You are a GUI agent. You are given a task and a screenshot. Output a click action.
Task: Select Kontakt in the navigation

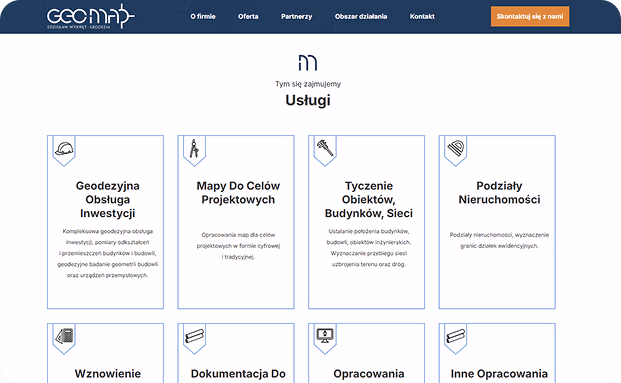pos(422,16)
